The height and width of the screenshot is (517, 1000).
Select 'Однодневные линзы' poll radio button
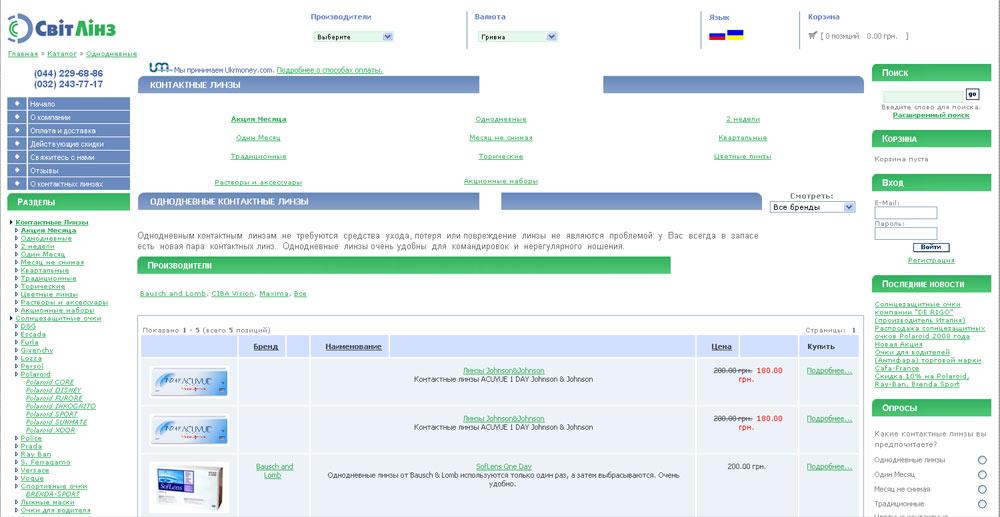click(982, 460)
